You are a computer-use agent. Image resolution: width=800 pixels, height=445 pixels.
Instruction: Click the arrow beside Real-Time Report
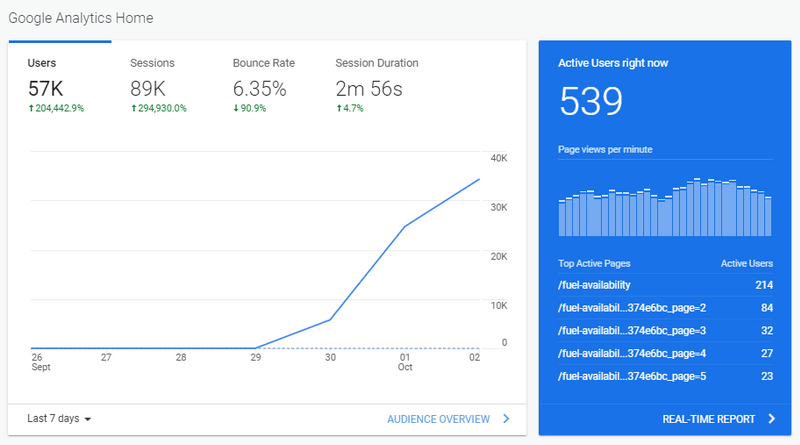coord(771,419)
